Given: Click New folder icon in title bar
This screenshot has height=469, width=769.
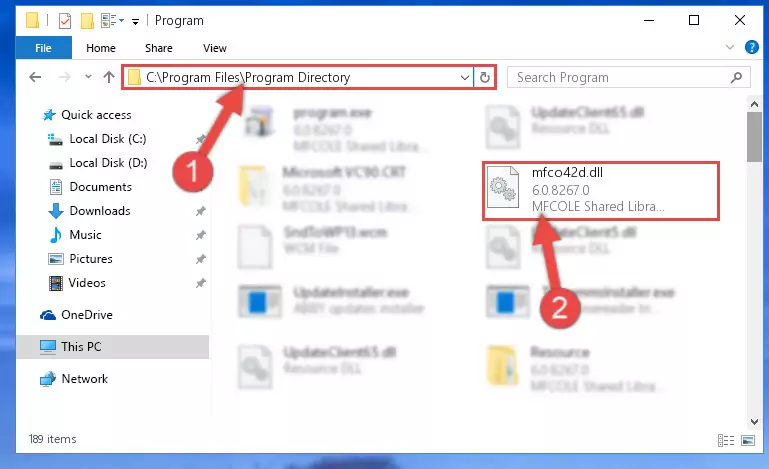Looking at the screenshot, I should 87,21.
